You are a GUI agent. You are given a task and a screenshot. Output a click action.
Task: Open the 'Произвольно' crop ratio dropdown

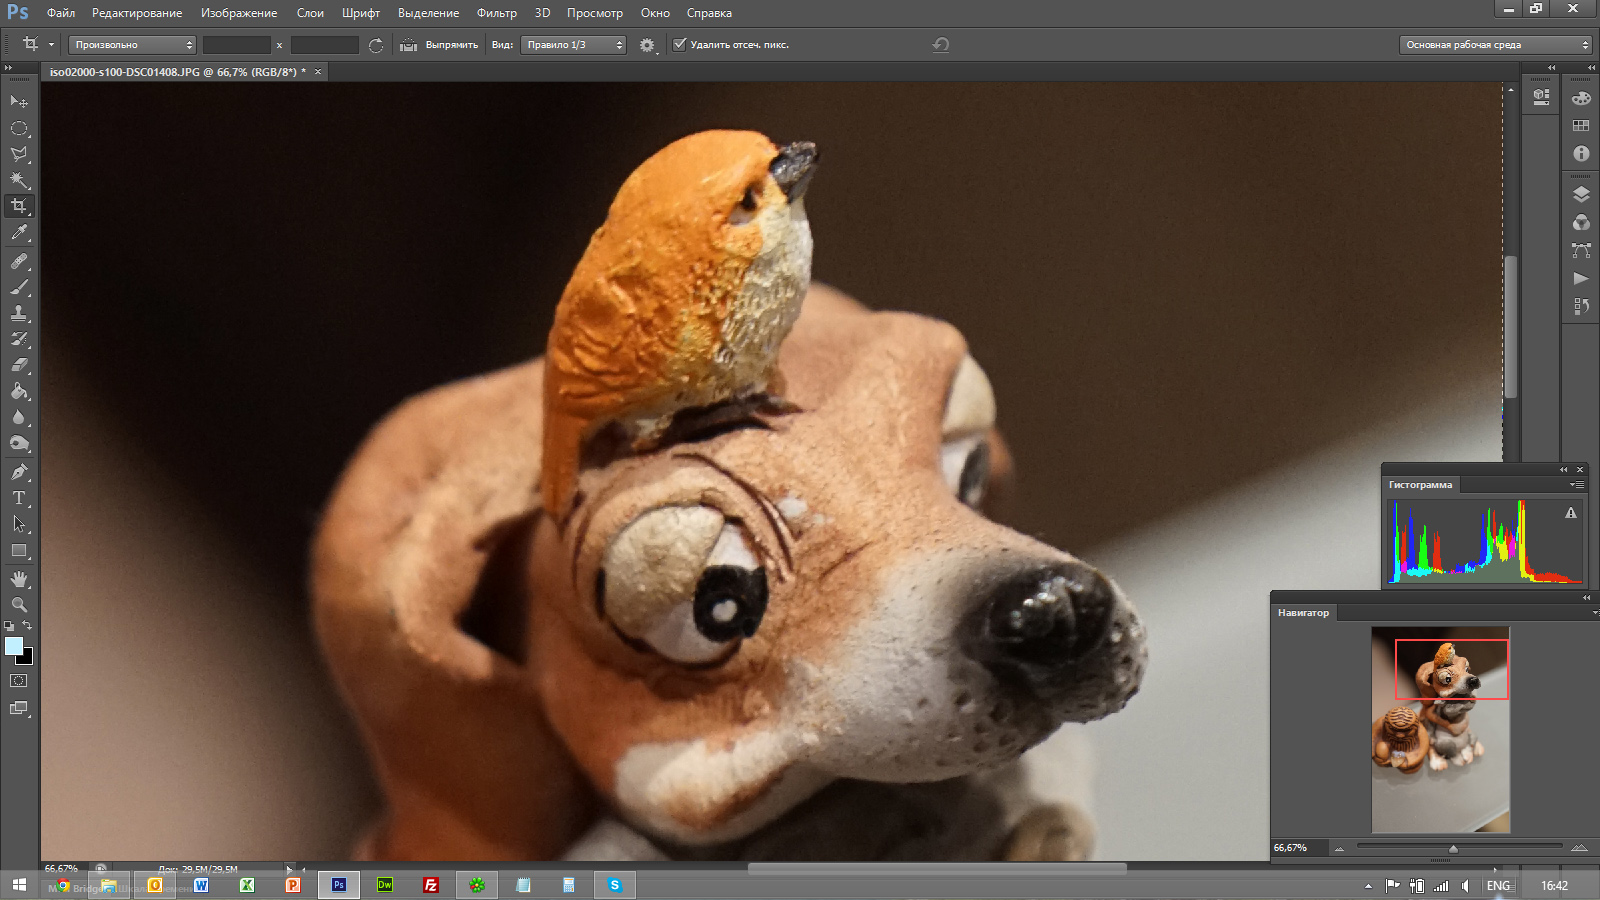pos(132,45)
